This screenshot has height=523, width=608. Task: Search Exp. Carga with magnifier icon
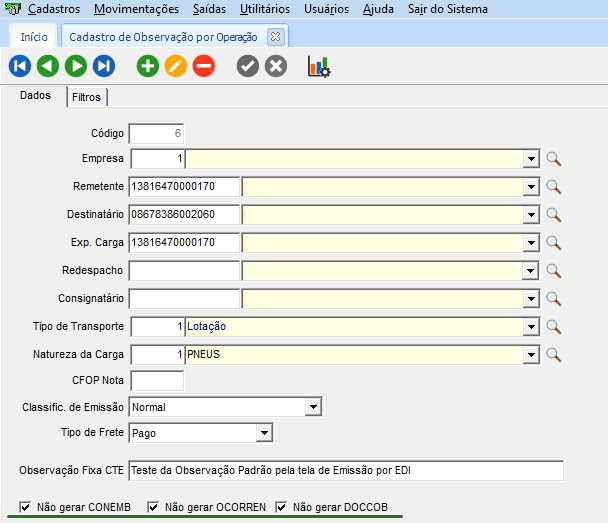click(x=554, y=243)
